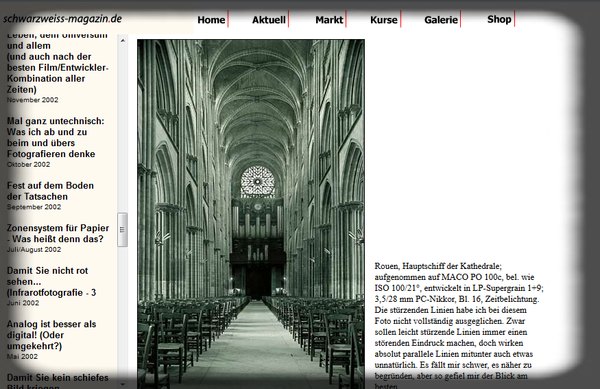Open article 'Mal ganz untechnisch' from Oktober 2002

coord(55,137)
